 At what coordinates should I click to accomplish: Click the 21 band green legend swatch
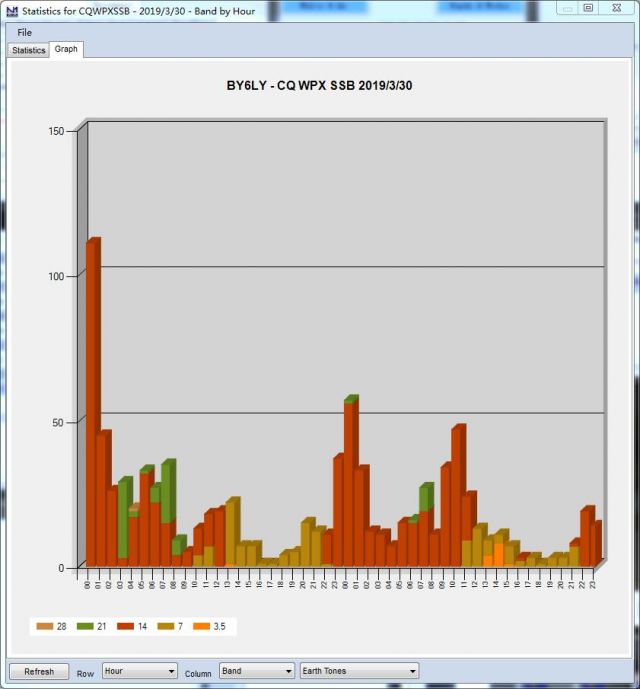(85, 626)
